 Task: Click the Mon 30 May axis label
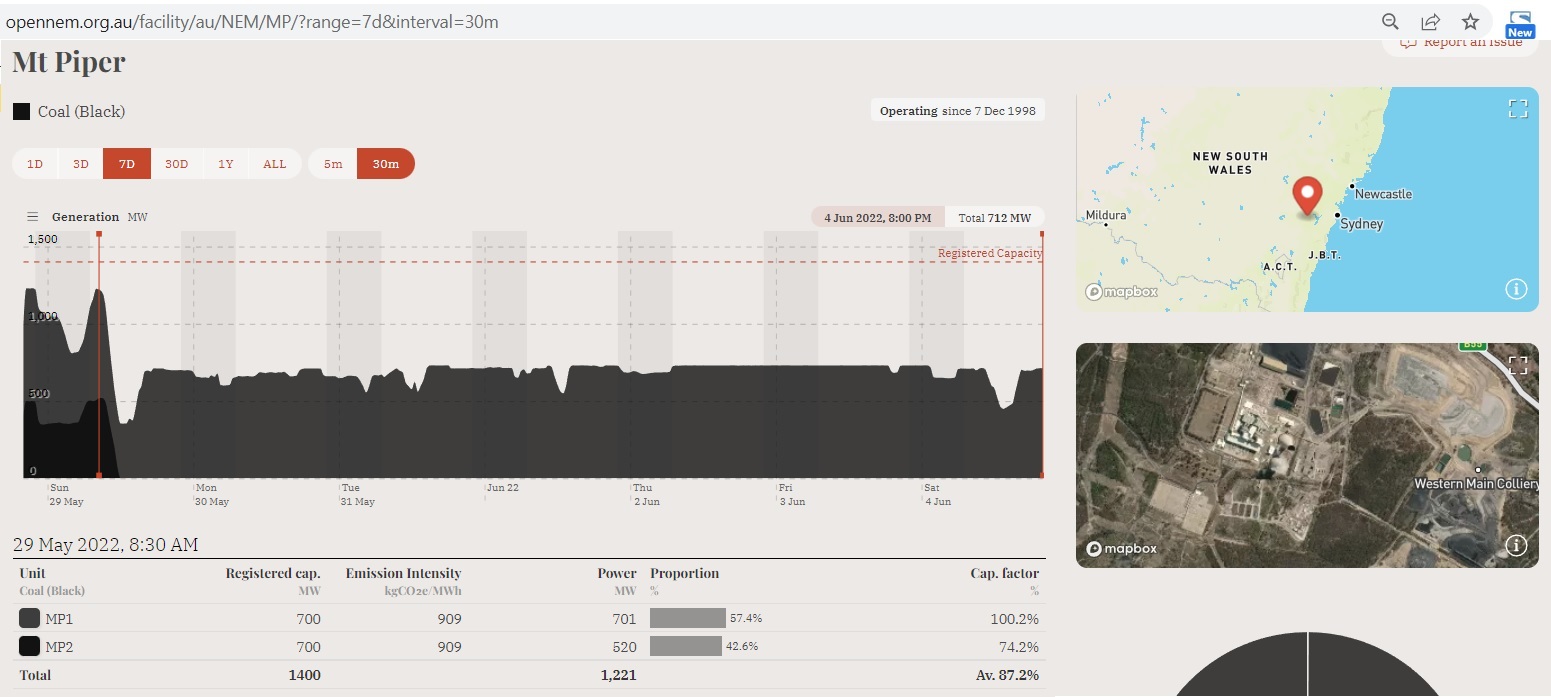click(x=212, y=494)
